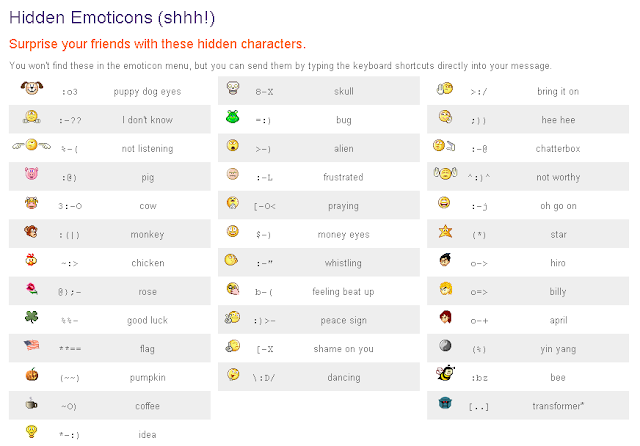
Task: Click the yin yang emoticon icon
Action: coord(444,347)
